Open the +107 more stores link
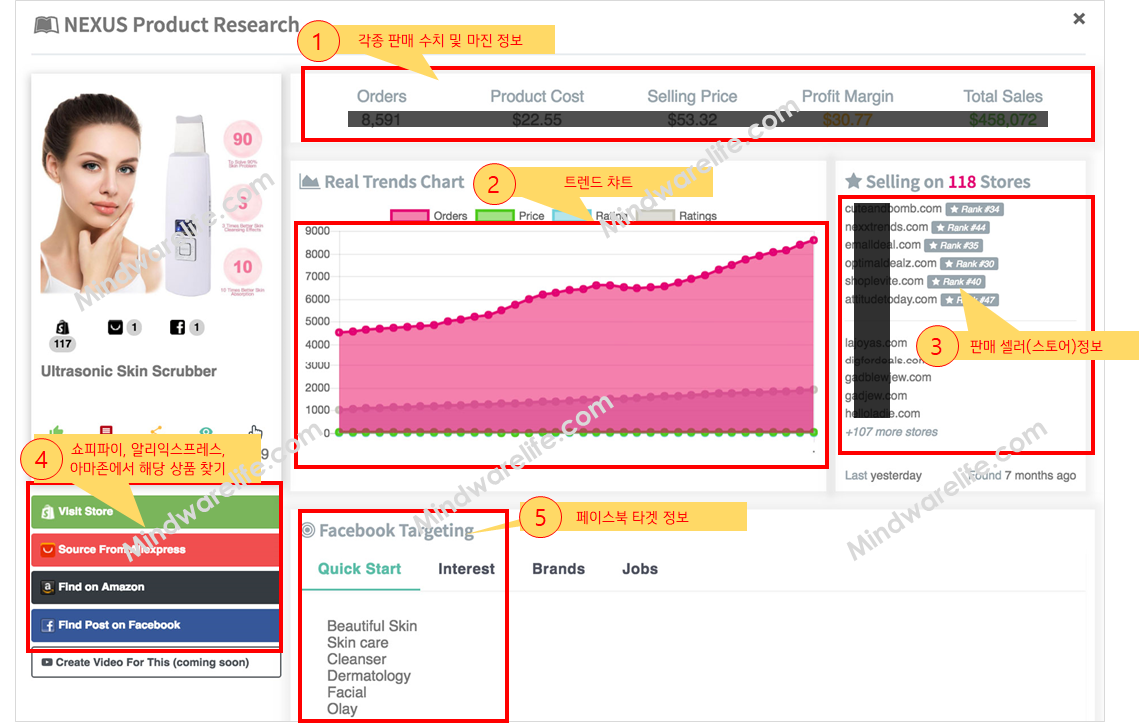Image resolution: width=1139 pixels, height=723 pixels. 891,432
